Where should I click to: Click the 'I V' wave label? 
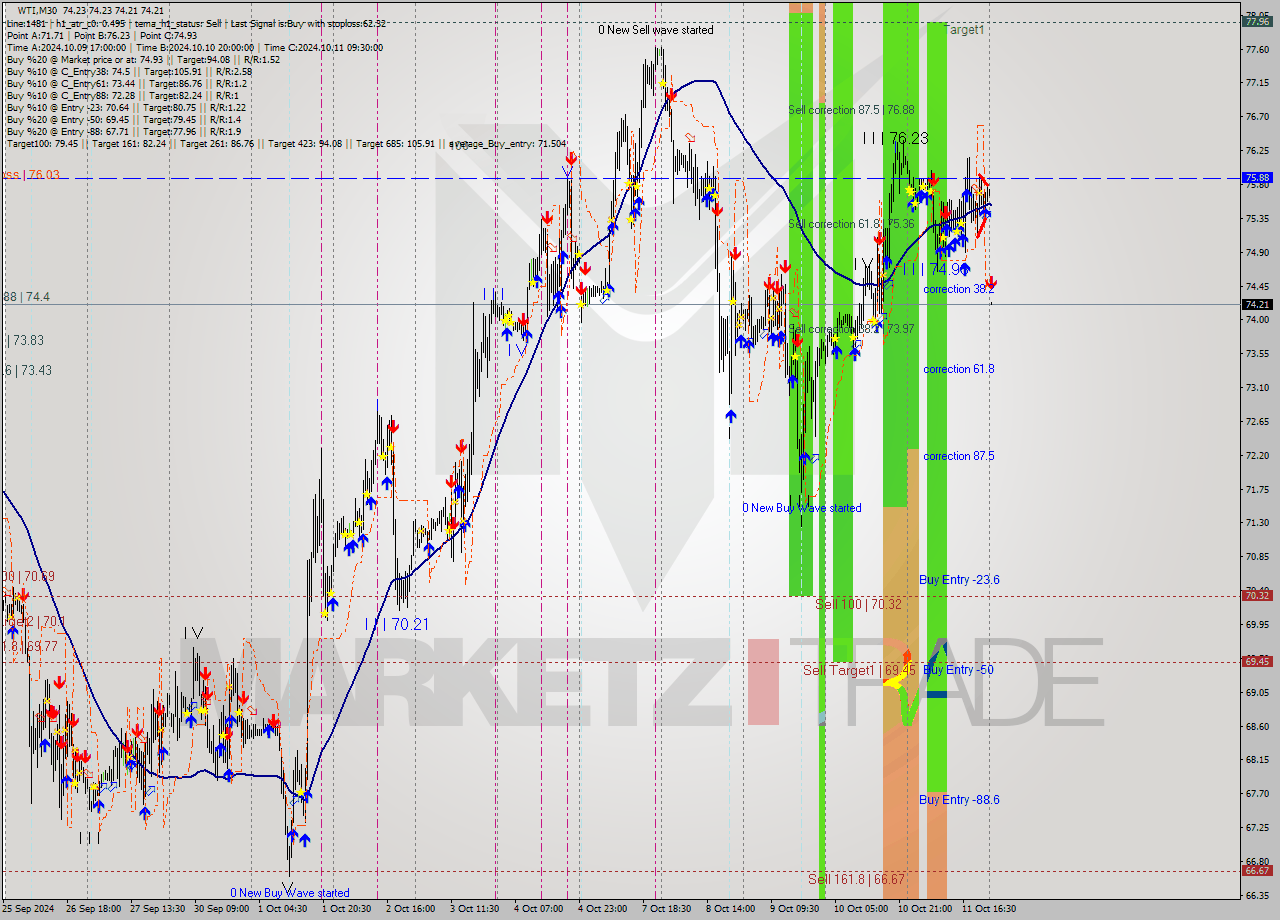coord(193,633)
